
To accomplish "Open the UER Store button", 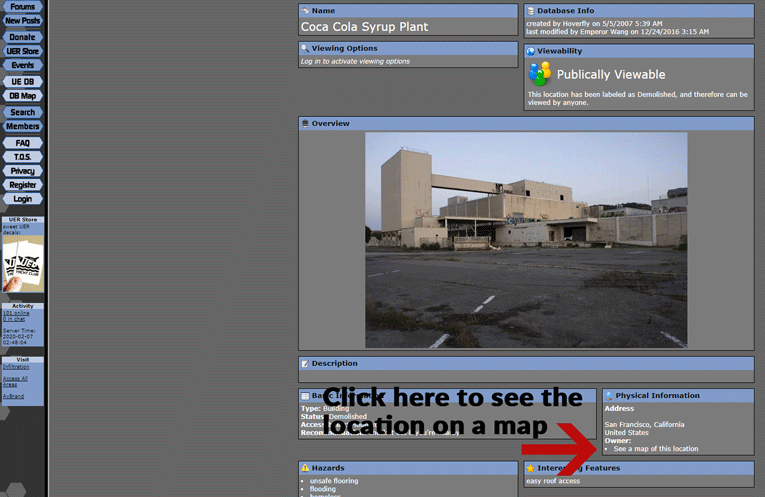I will [22, 51].
